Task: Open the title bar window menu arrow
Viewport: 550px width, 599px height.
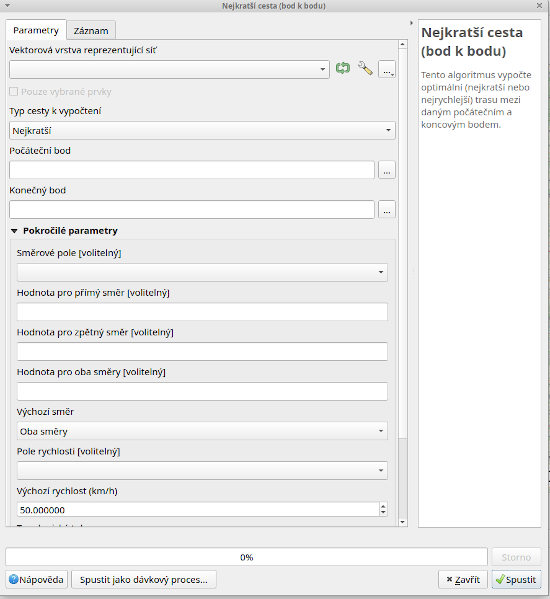Action: click(x=7, y=6)
